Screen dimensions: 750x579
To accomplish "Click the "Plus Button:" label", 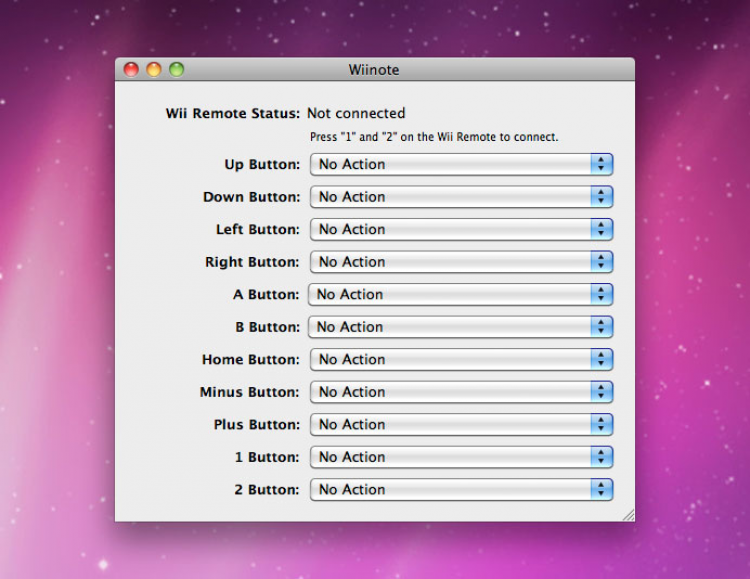I will point(257,425).
